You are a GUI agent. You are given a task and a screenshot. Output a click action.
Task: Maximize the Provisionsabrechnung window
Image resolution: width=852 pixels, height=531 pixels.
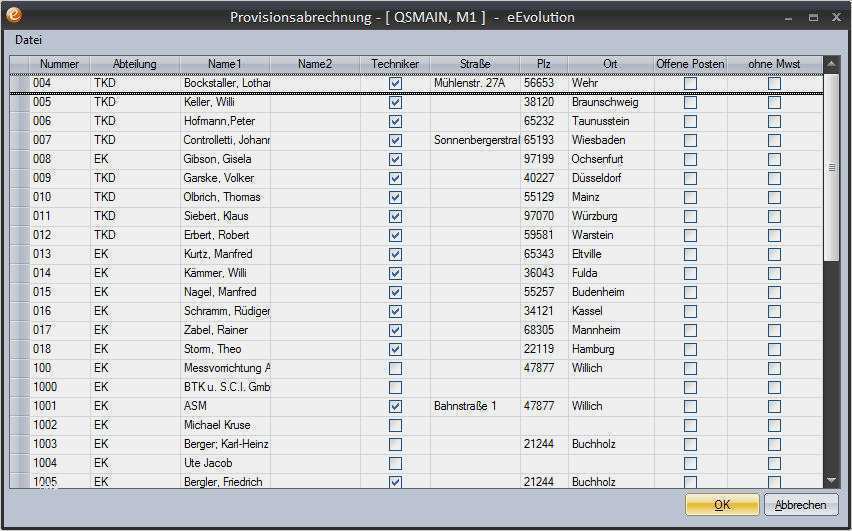813,17
